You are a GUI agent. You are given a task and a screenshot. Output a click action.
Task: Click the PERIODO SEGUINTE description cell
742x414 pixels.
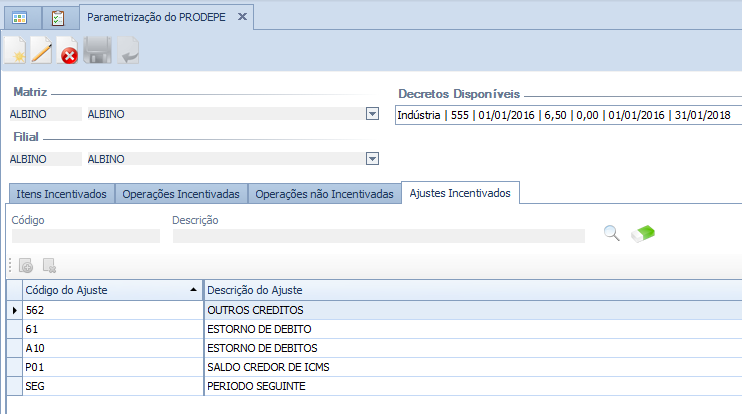pos(473,386)
